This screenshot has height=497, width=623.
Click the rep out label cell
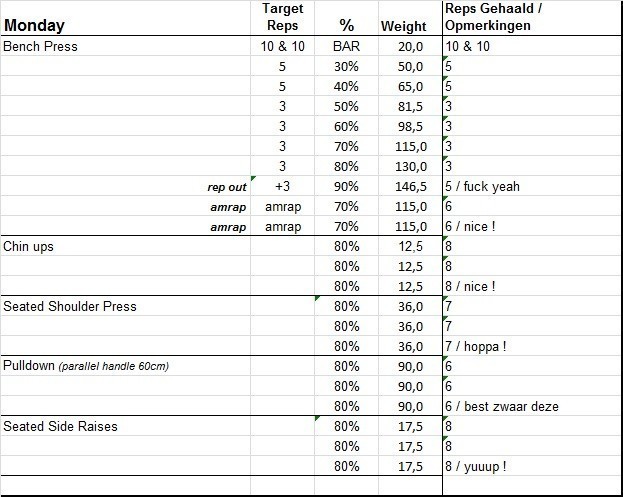coord(227,187)
